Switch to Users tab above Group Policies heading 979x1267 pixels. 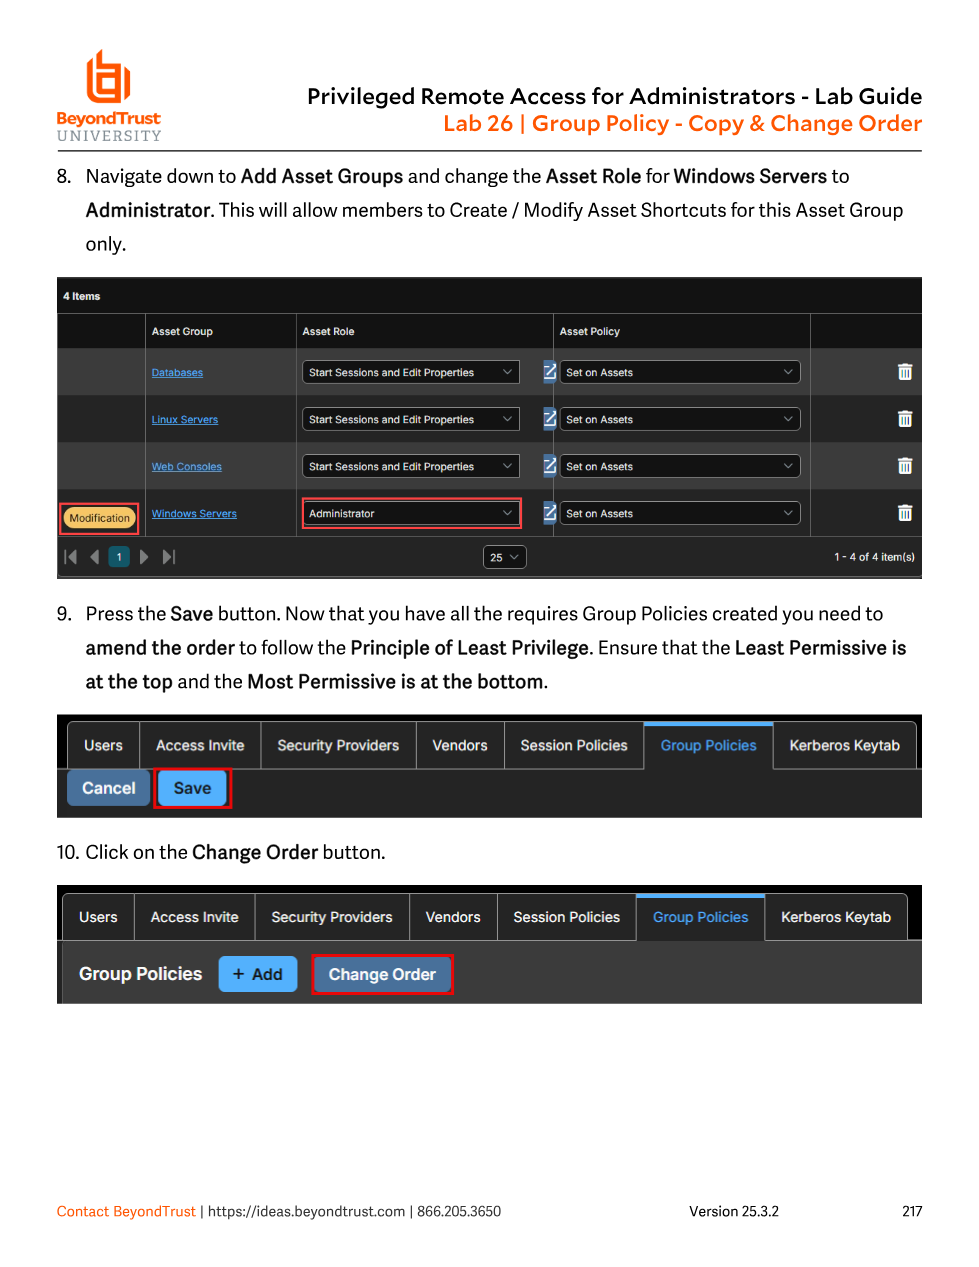click(98, 917)
